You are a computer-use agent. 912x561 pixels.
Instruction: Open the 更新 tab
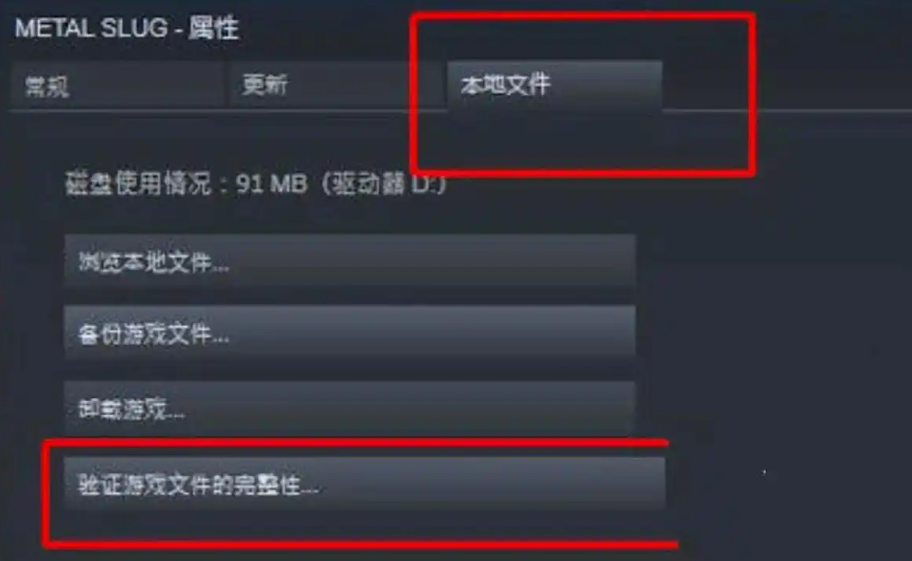(x=336, y=85)
